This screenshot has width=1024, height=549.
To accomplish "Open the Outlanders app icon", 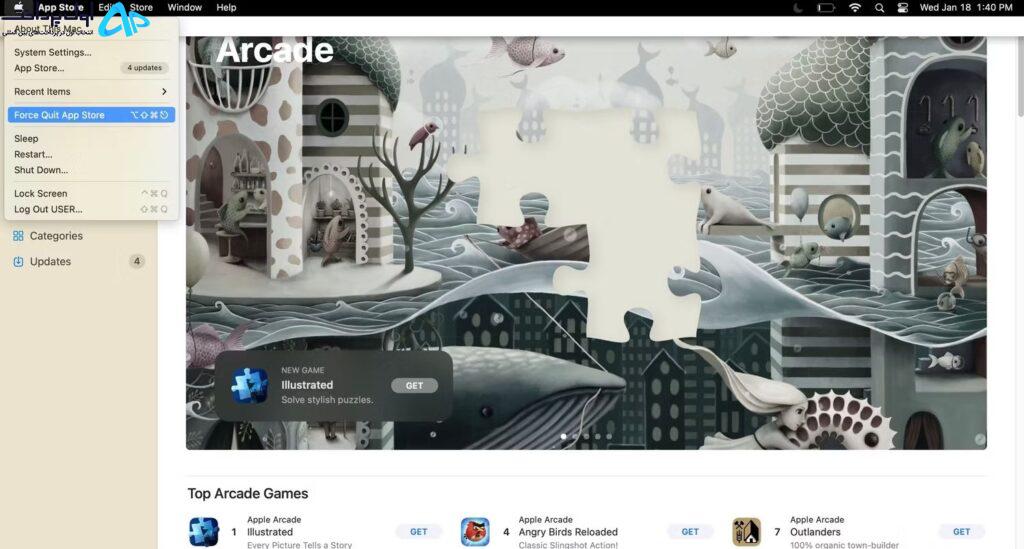I will click(x=746, y=531).
